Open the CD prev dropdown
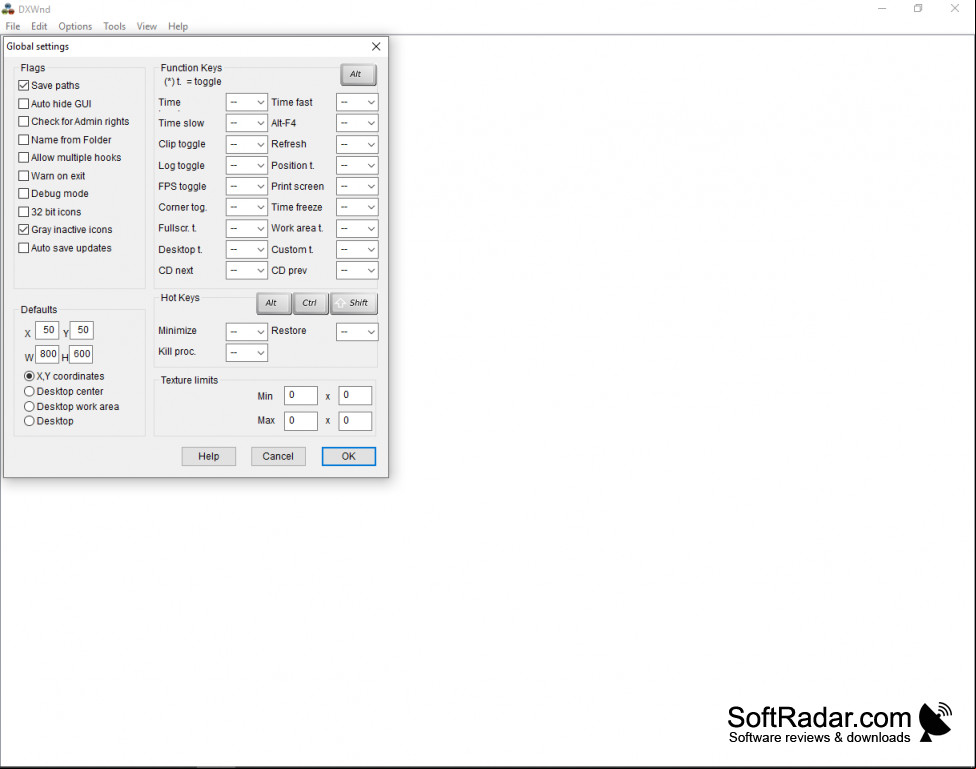The height and width of the screenshot is (769, 976). (357, 270)
